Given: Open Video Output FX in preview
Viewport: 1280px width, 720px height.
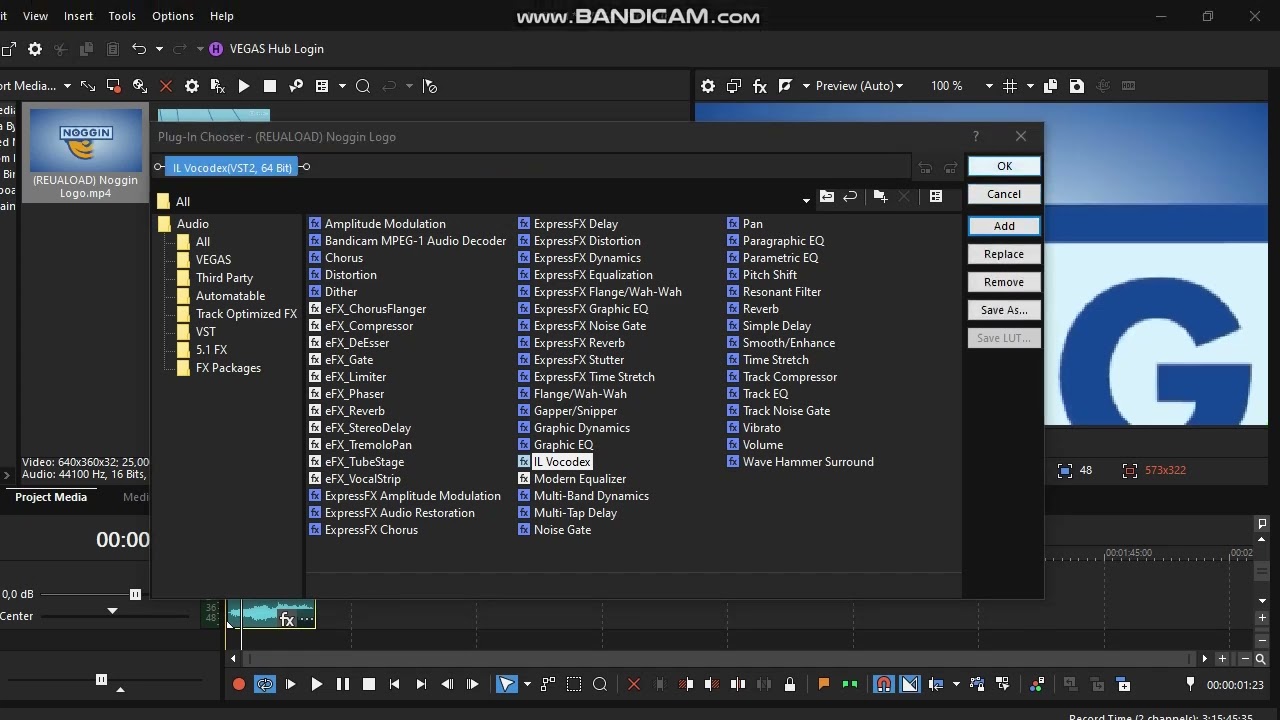Looking at the screenshot, I should pyautogui.click(x=760, y=86).
